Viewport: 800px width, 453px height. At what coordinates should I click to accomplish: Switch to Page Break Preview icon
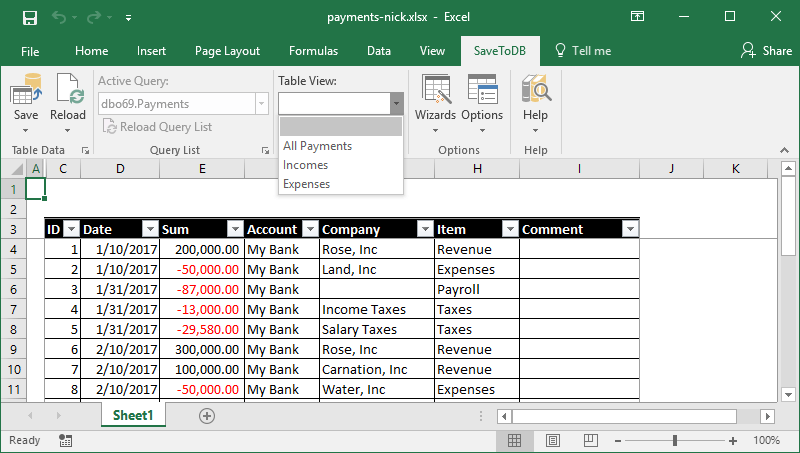coord(591,440)
